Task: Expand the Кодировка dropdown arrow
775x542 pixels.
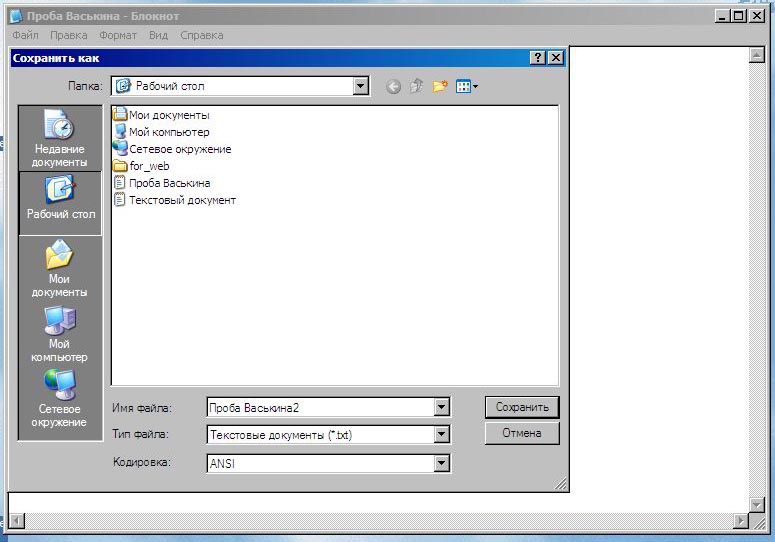Action: coord(441,463)
